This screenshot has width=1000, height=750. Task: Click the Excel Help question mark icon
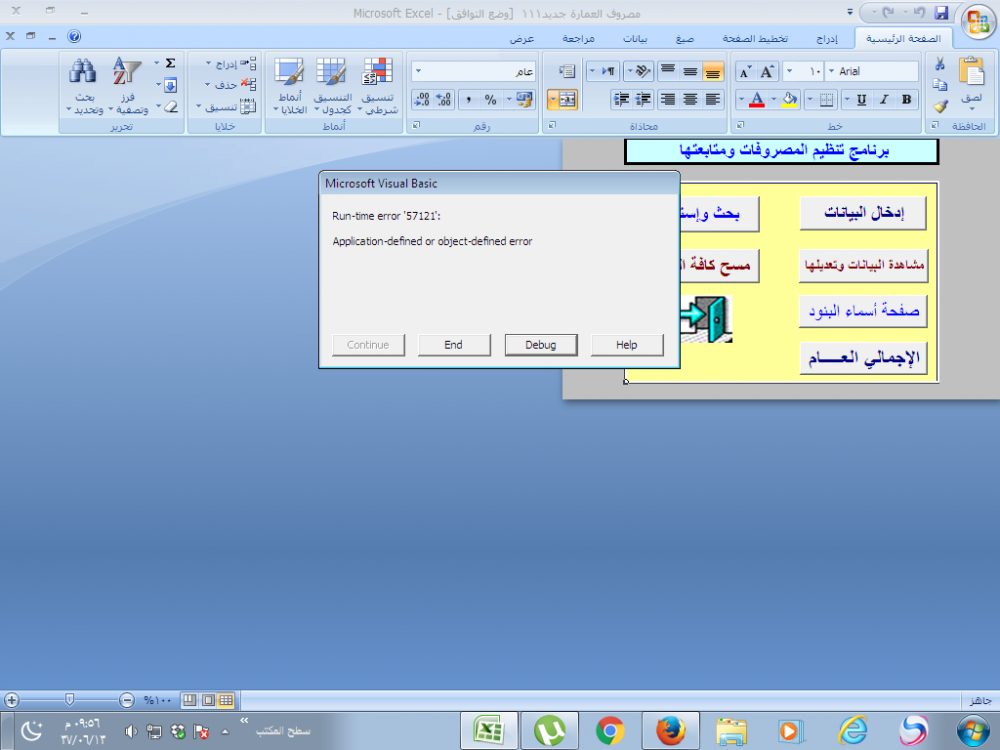click(x=74, y=36)
